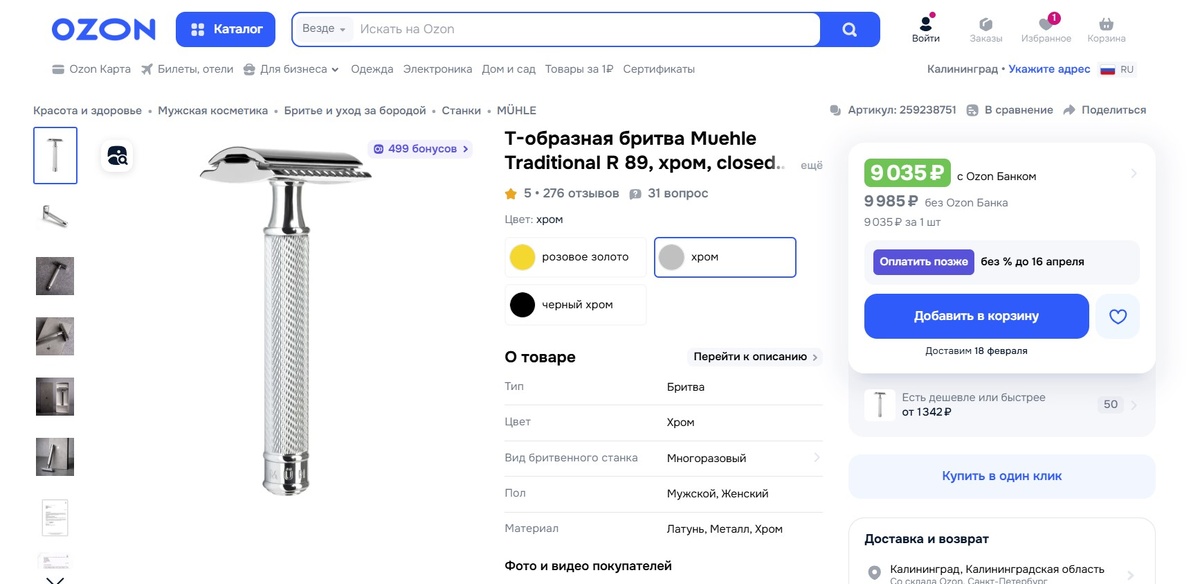The width and height of the screenshot is (1200, 584).
Task: Add to favorites with the heart button
Action: point(1118,316)
